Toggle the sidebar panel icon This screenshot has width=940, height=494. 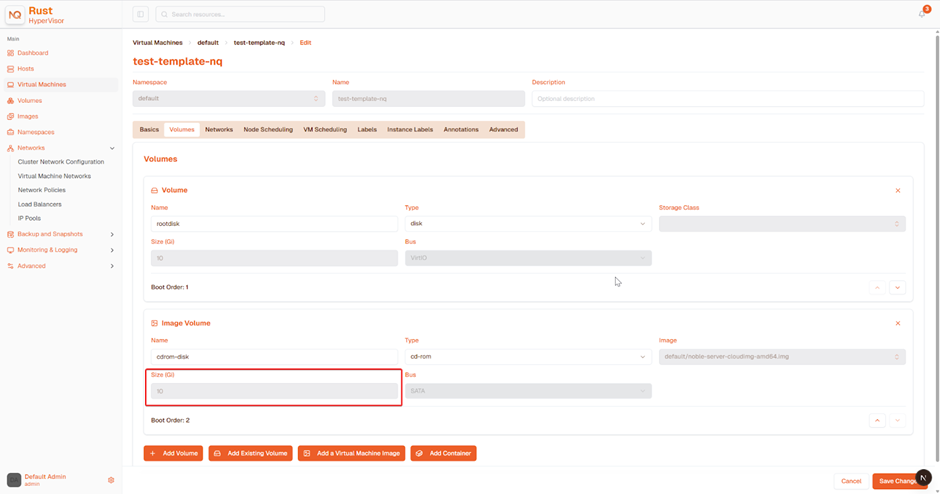pyautogui.click(x=140, y=14)
